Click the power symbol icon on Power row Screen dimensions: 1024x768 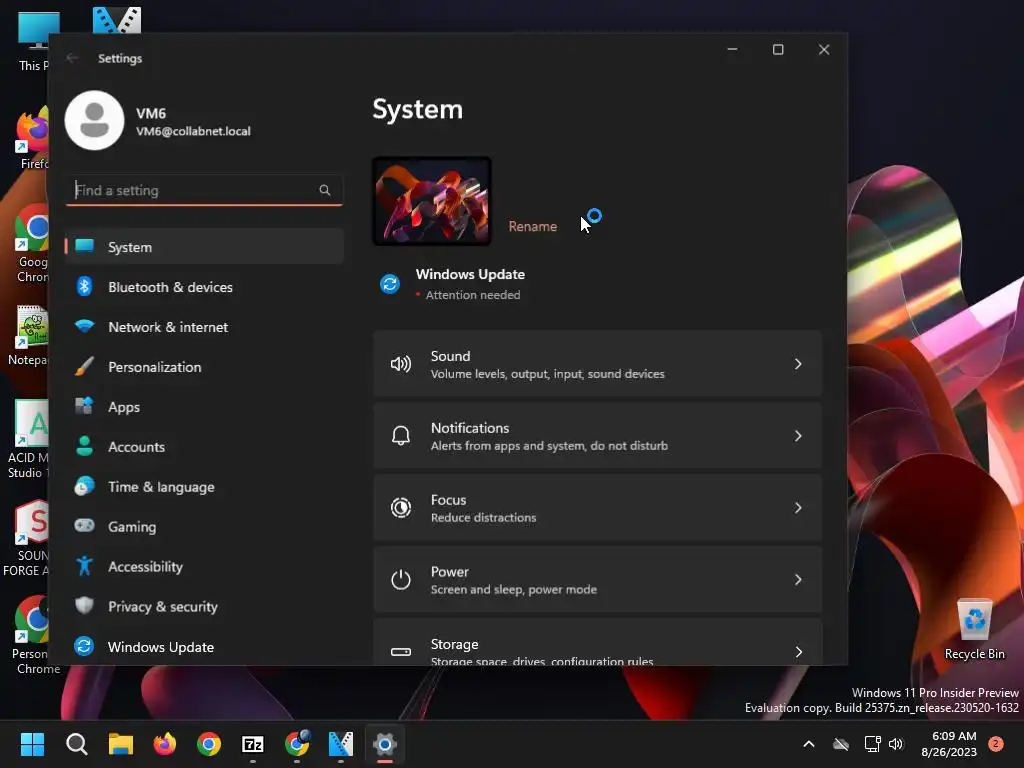click(401, 579)
